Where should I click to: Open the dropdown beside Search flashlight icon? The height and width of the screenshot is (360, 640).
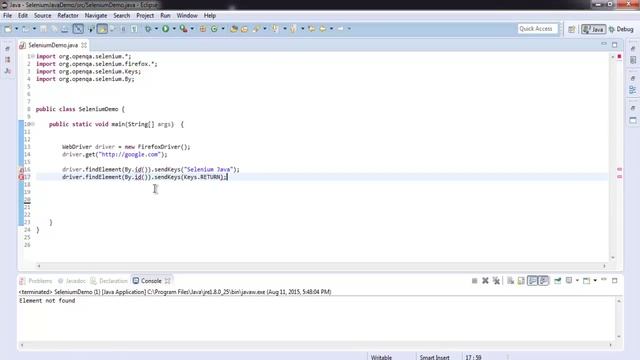(x=265, y=29)
